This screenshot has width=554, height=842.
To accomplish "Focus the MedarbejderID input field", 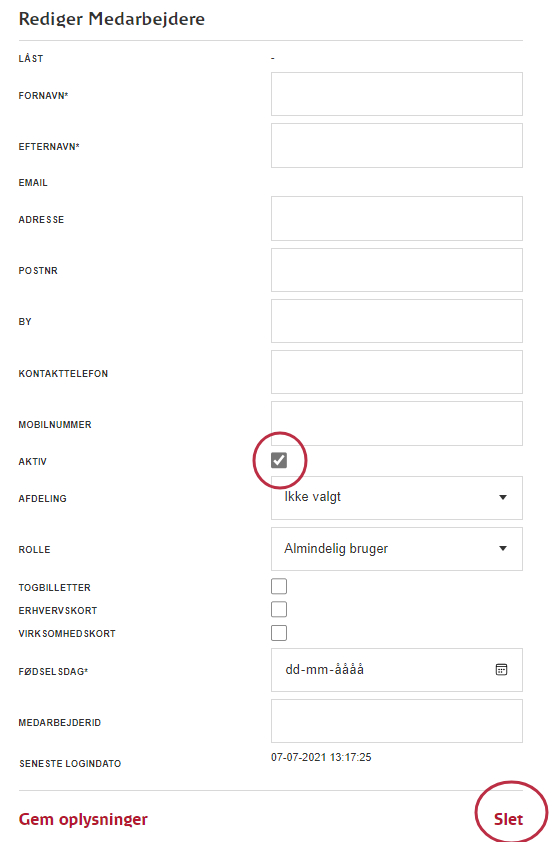I will pyautogui.click(x=397, y=721).
